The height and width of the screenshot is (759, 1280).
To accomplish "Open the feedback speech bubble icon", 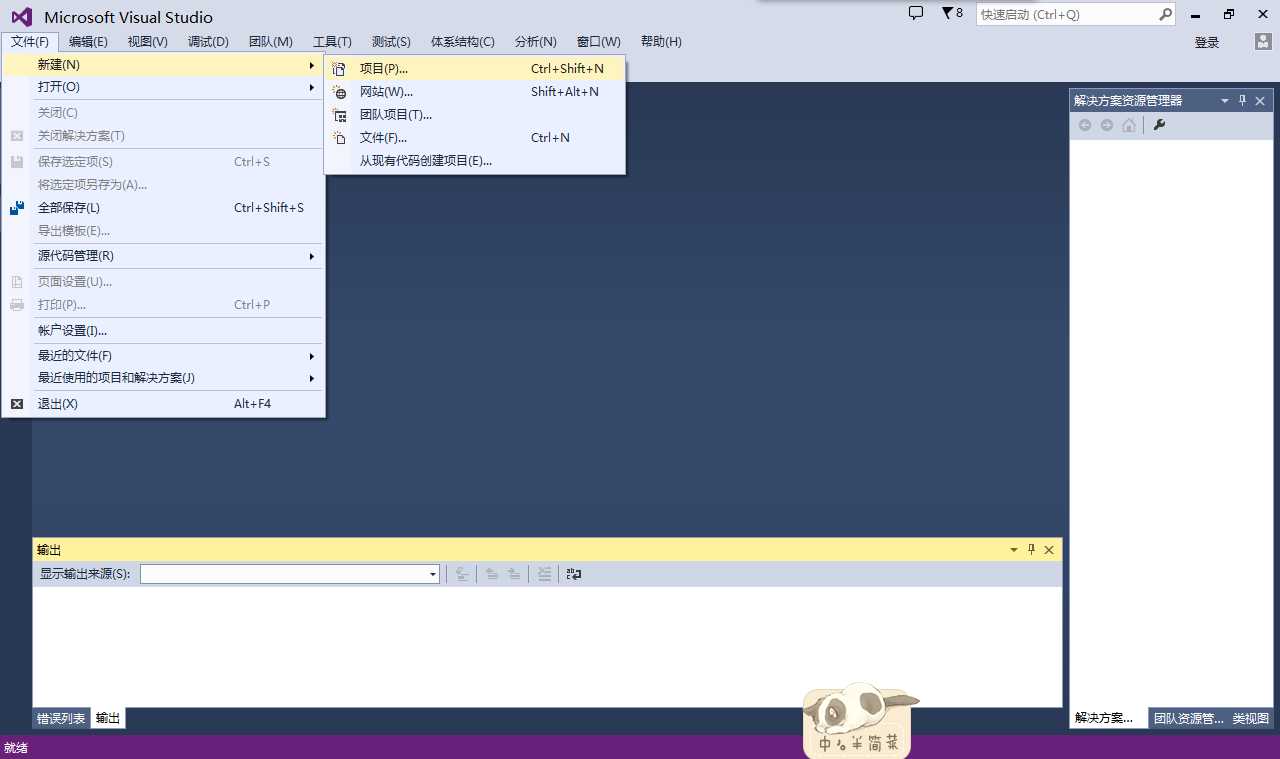I will (916, 13).
